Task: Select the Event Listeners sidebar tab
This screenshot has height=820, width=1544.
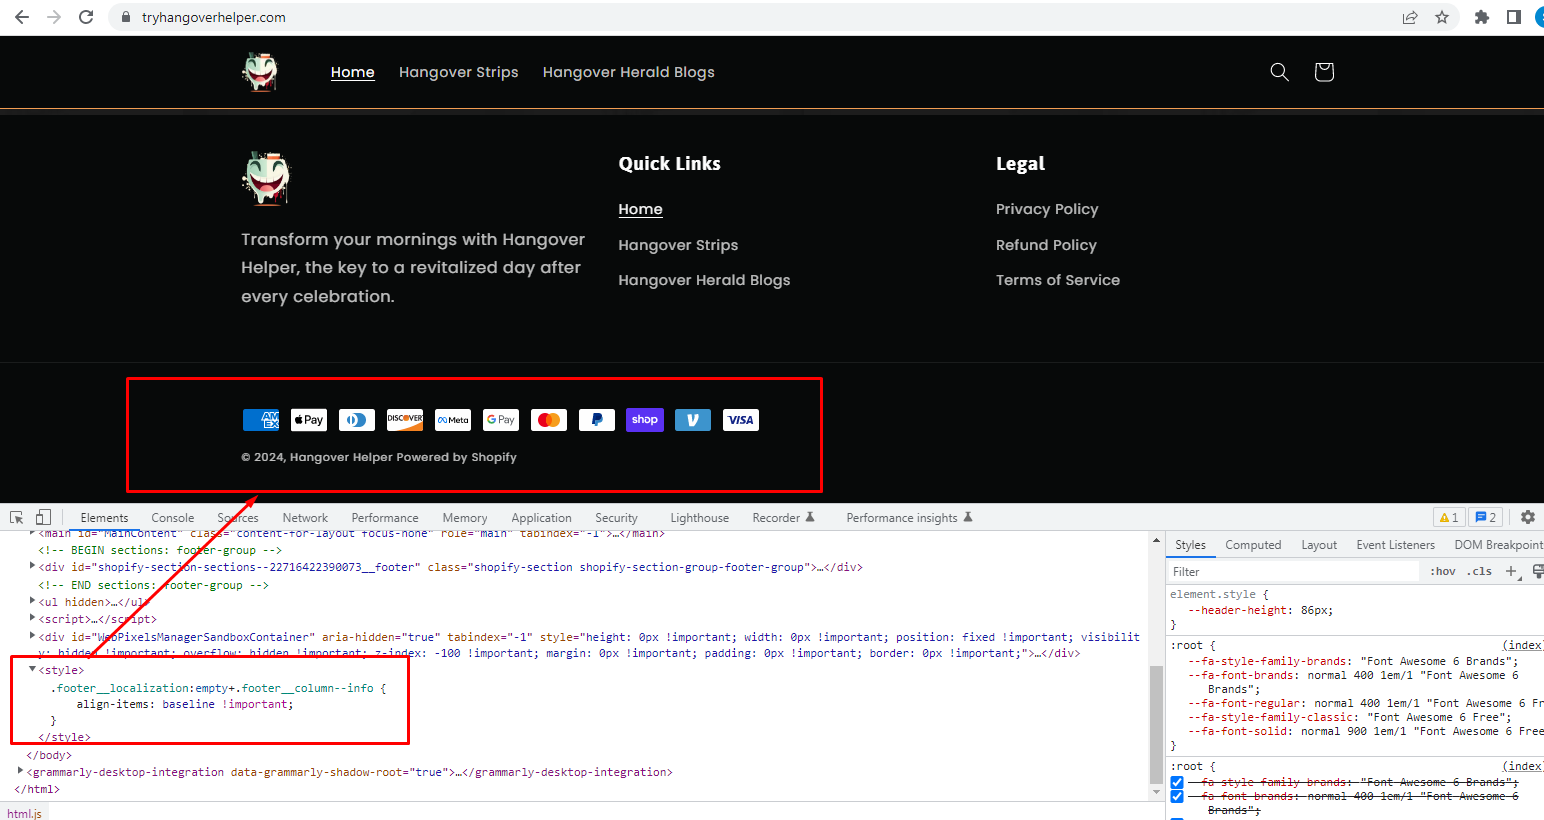Action: [x=1395, y=545]
